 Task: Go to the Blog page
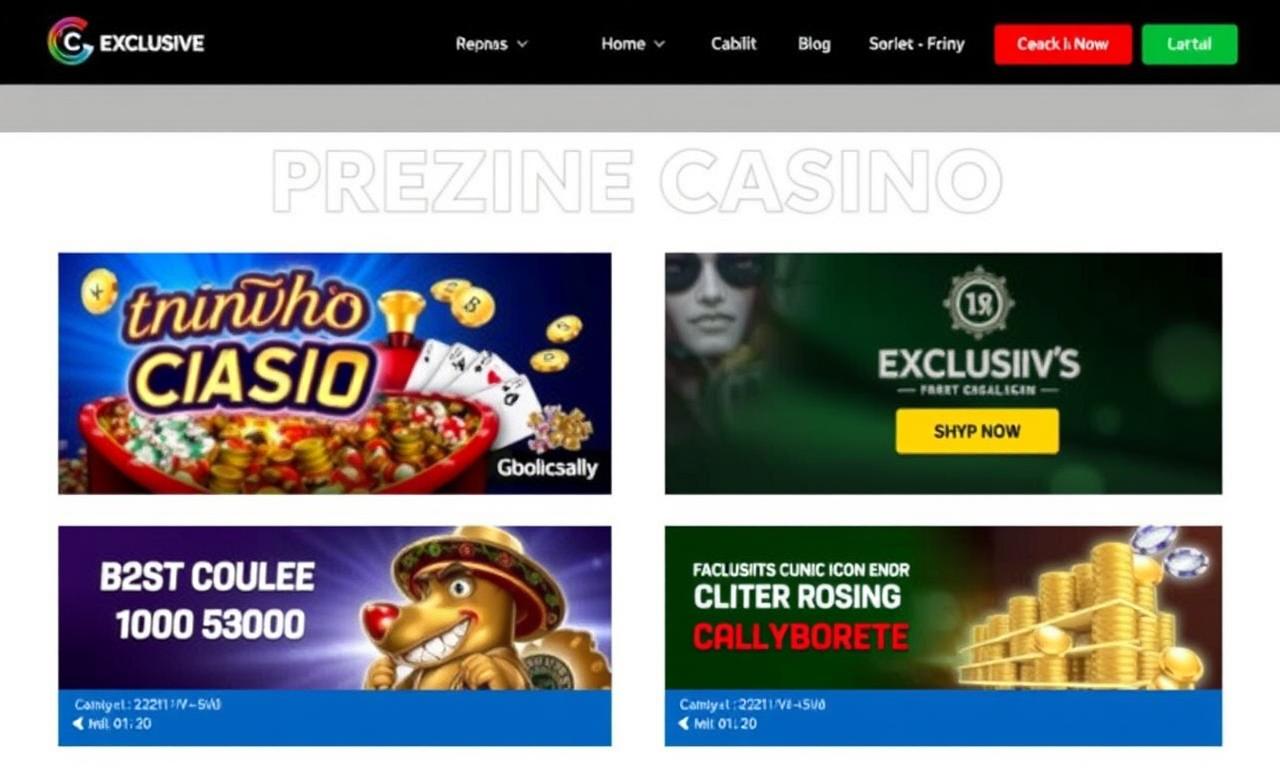[814, 44]
